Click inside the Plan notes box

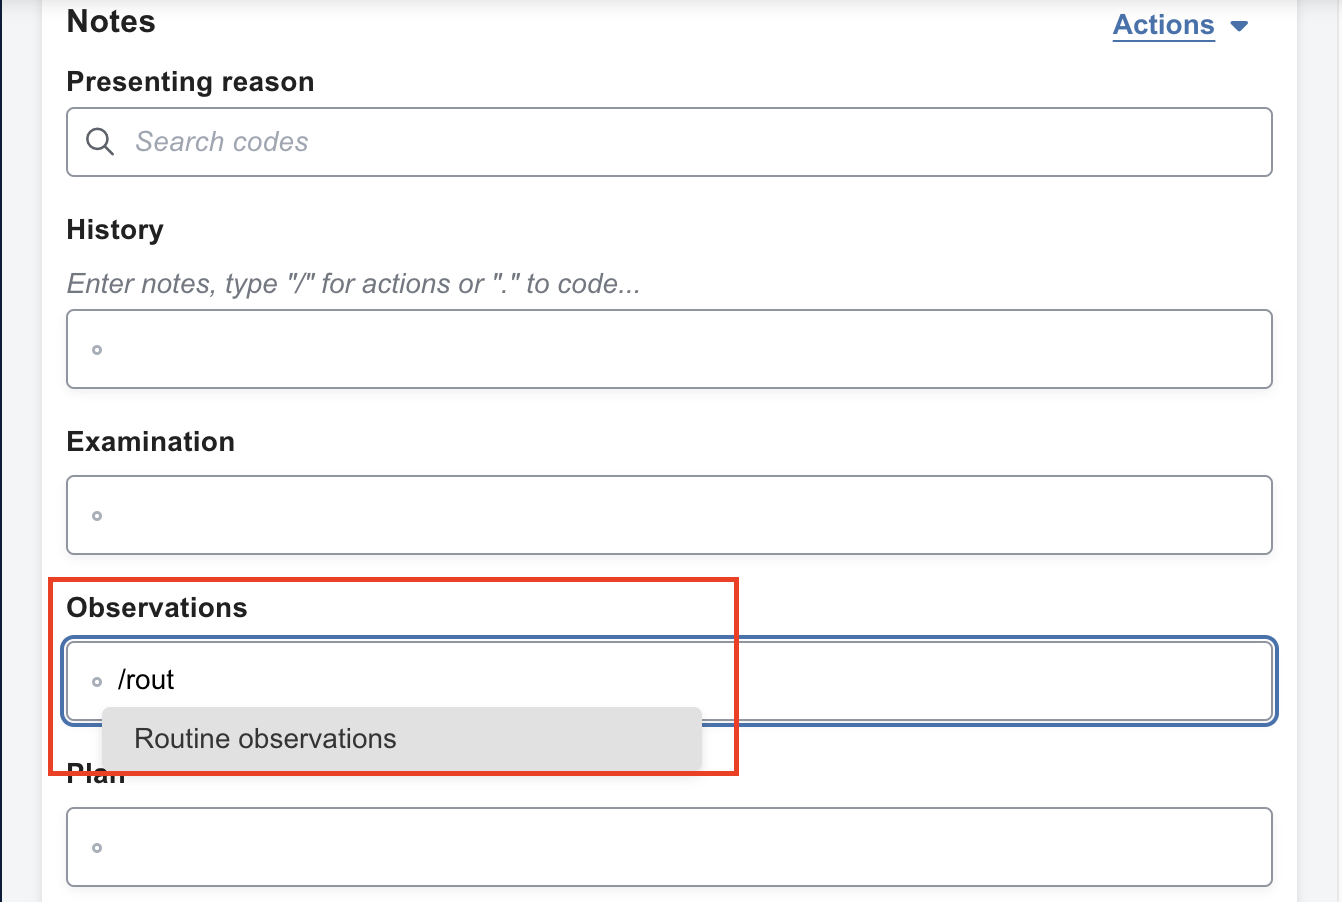coord(670,847)
